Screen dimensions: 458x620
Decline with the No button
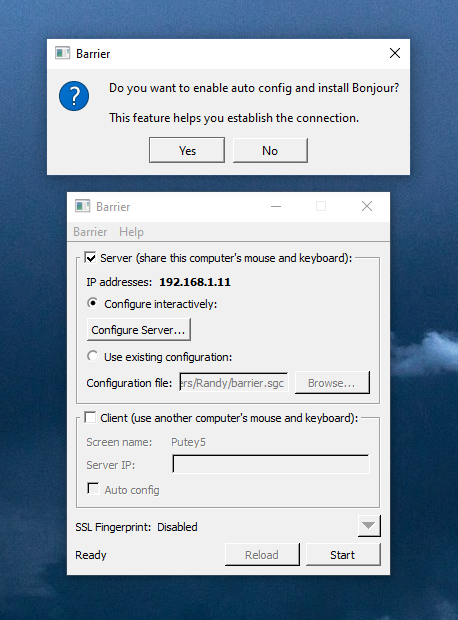click(x=270, y=150)
